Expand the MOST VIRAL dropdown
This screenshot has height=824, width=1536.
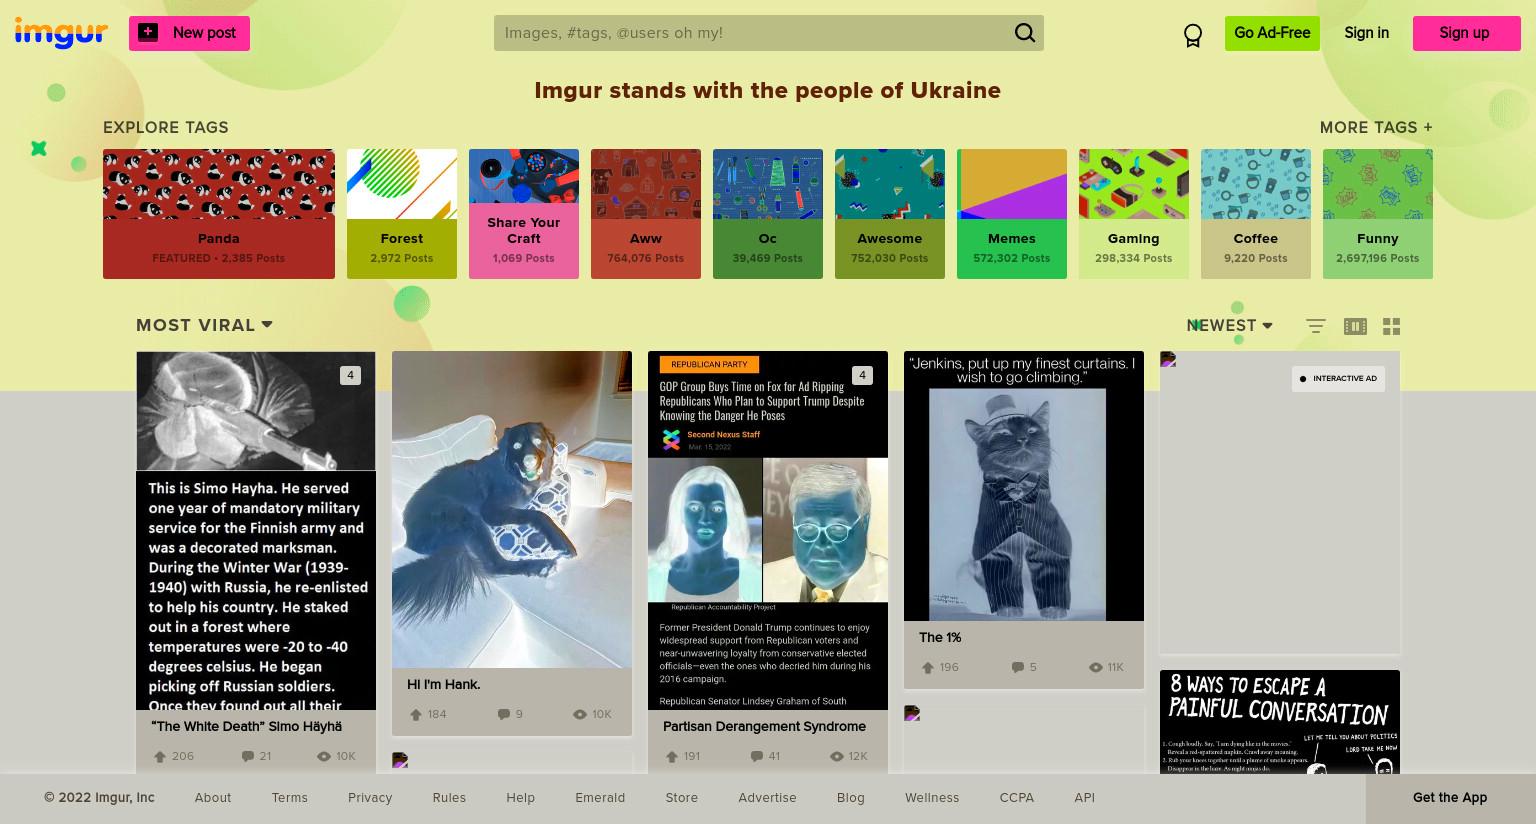click(x=204, y=325)
